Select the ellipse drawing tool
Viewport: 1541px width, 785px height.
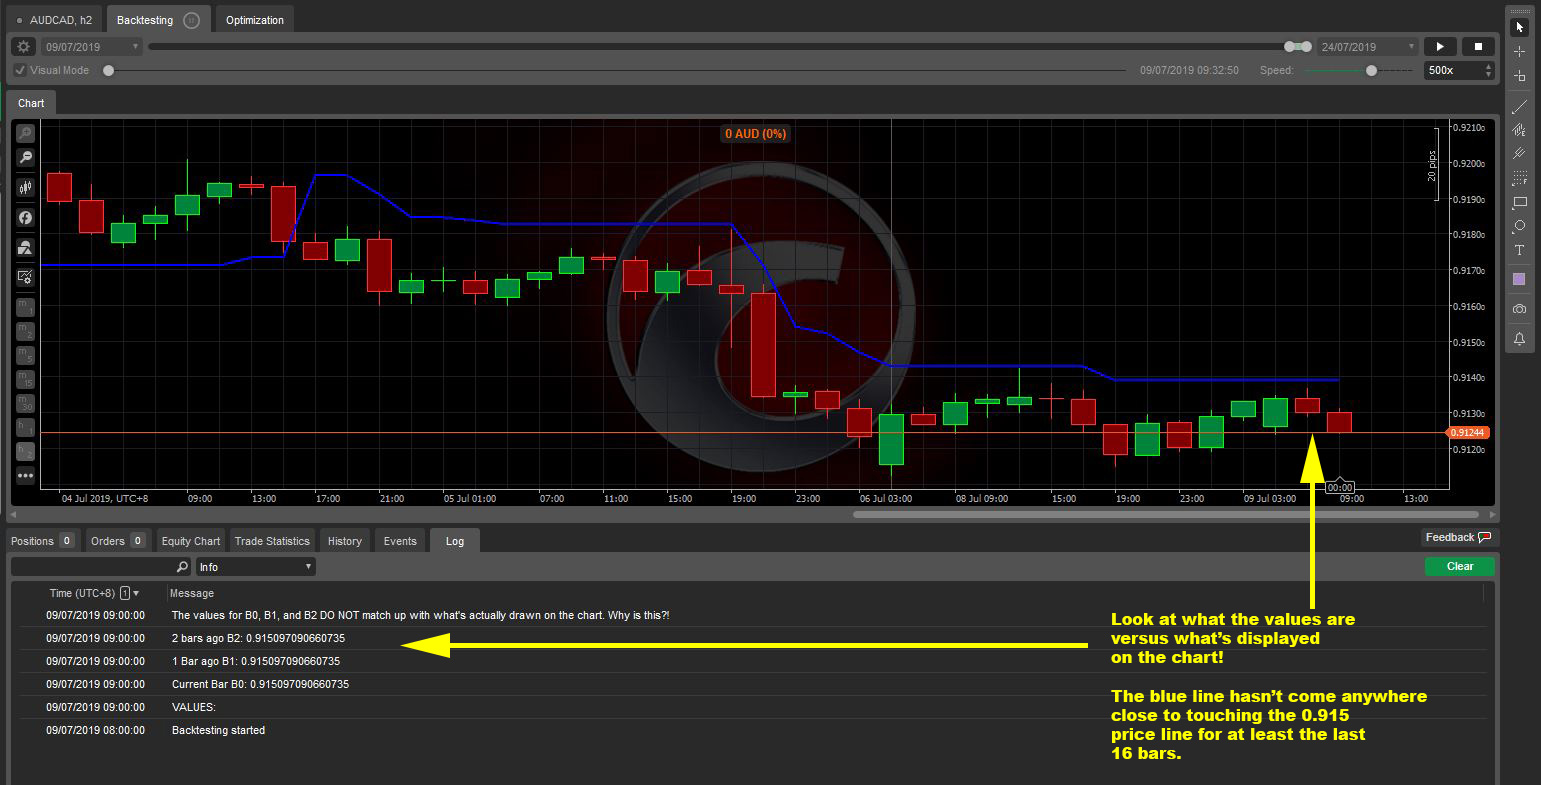pyautogui.click(x=1519, y=226)
